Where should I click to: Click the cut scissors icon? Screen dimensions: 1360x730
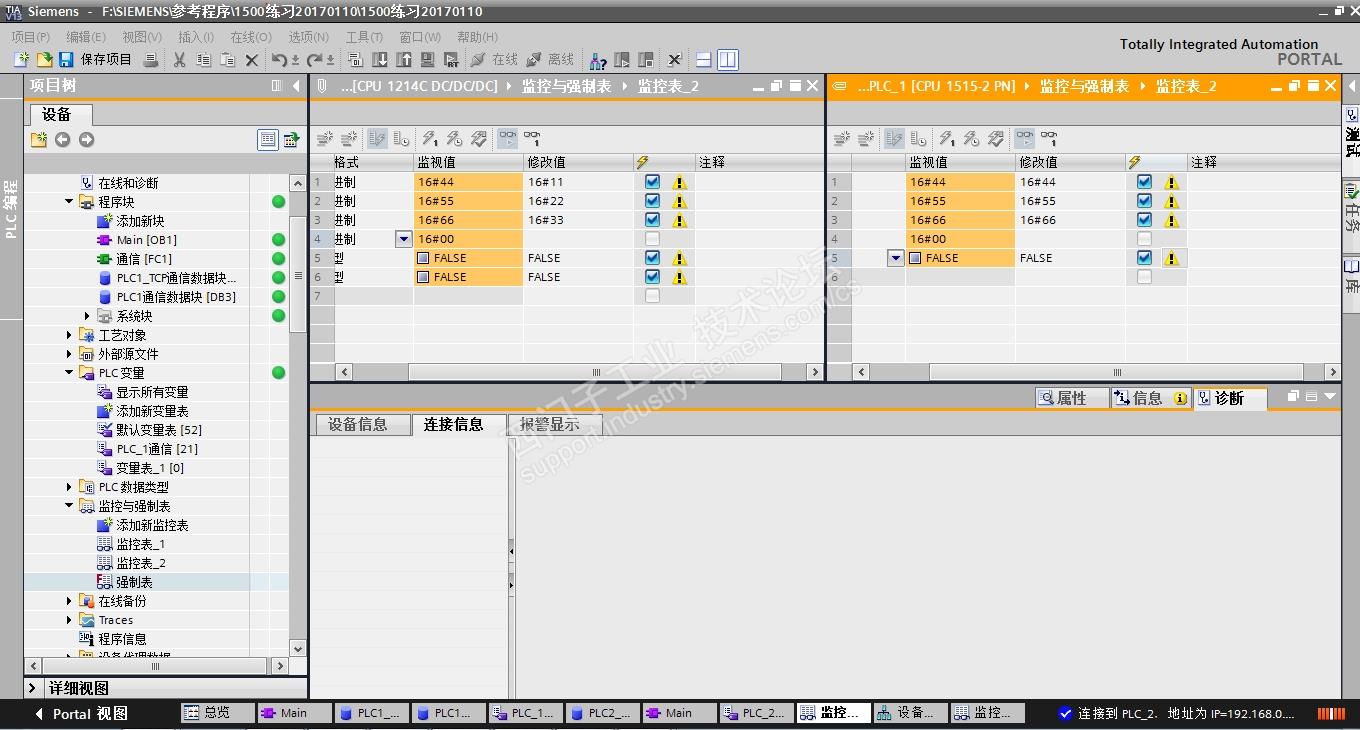point(179,60)
